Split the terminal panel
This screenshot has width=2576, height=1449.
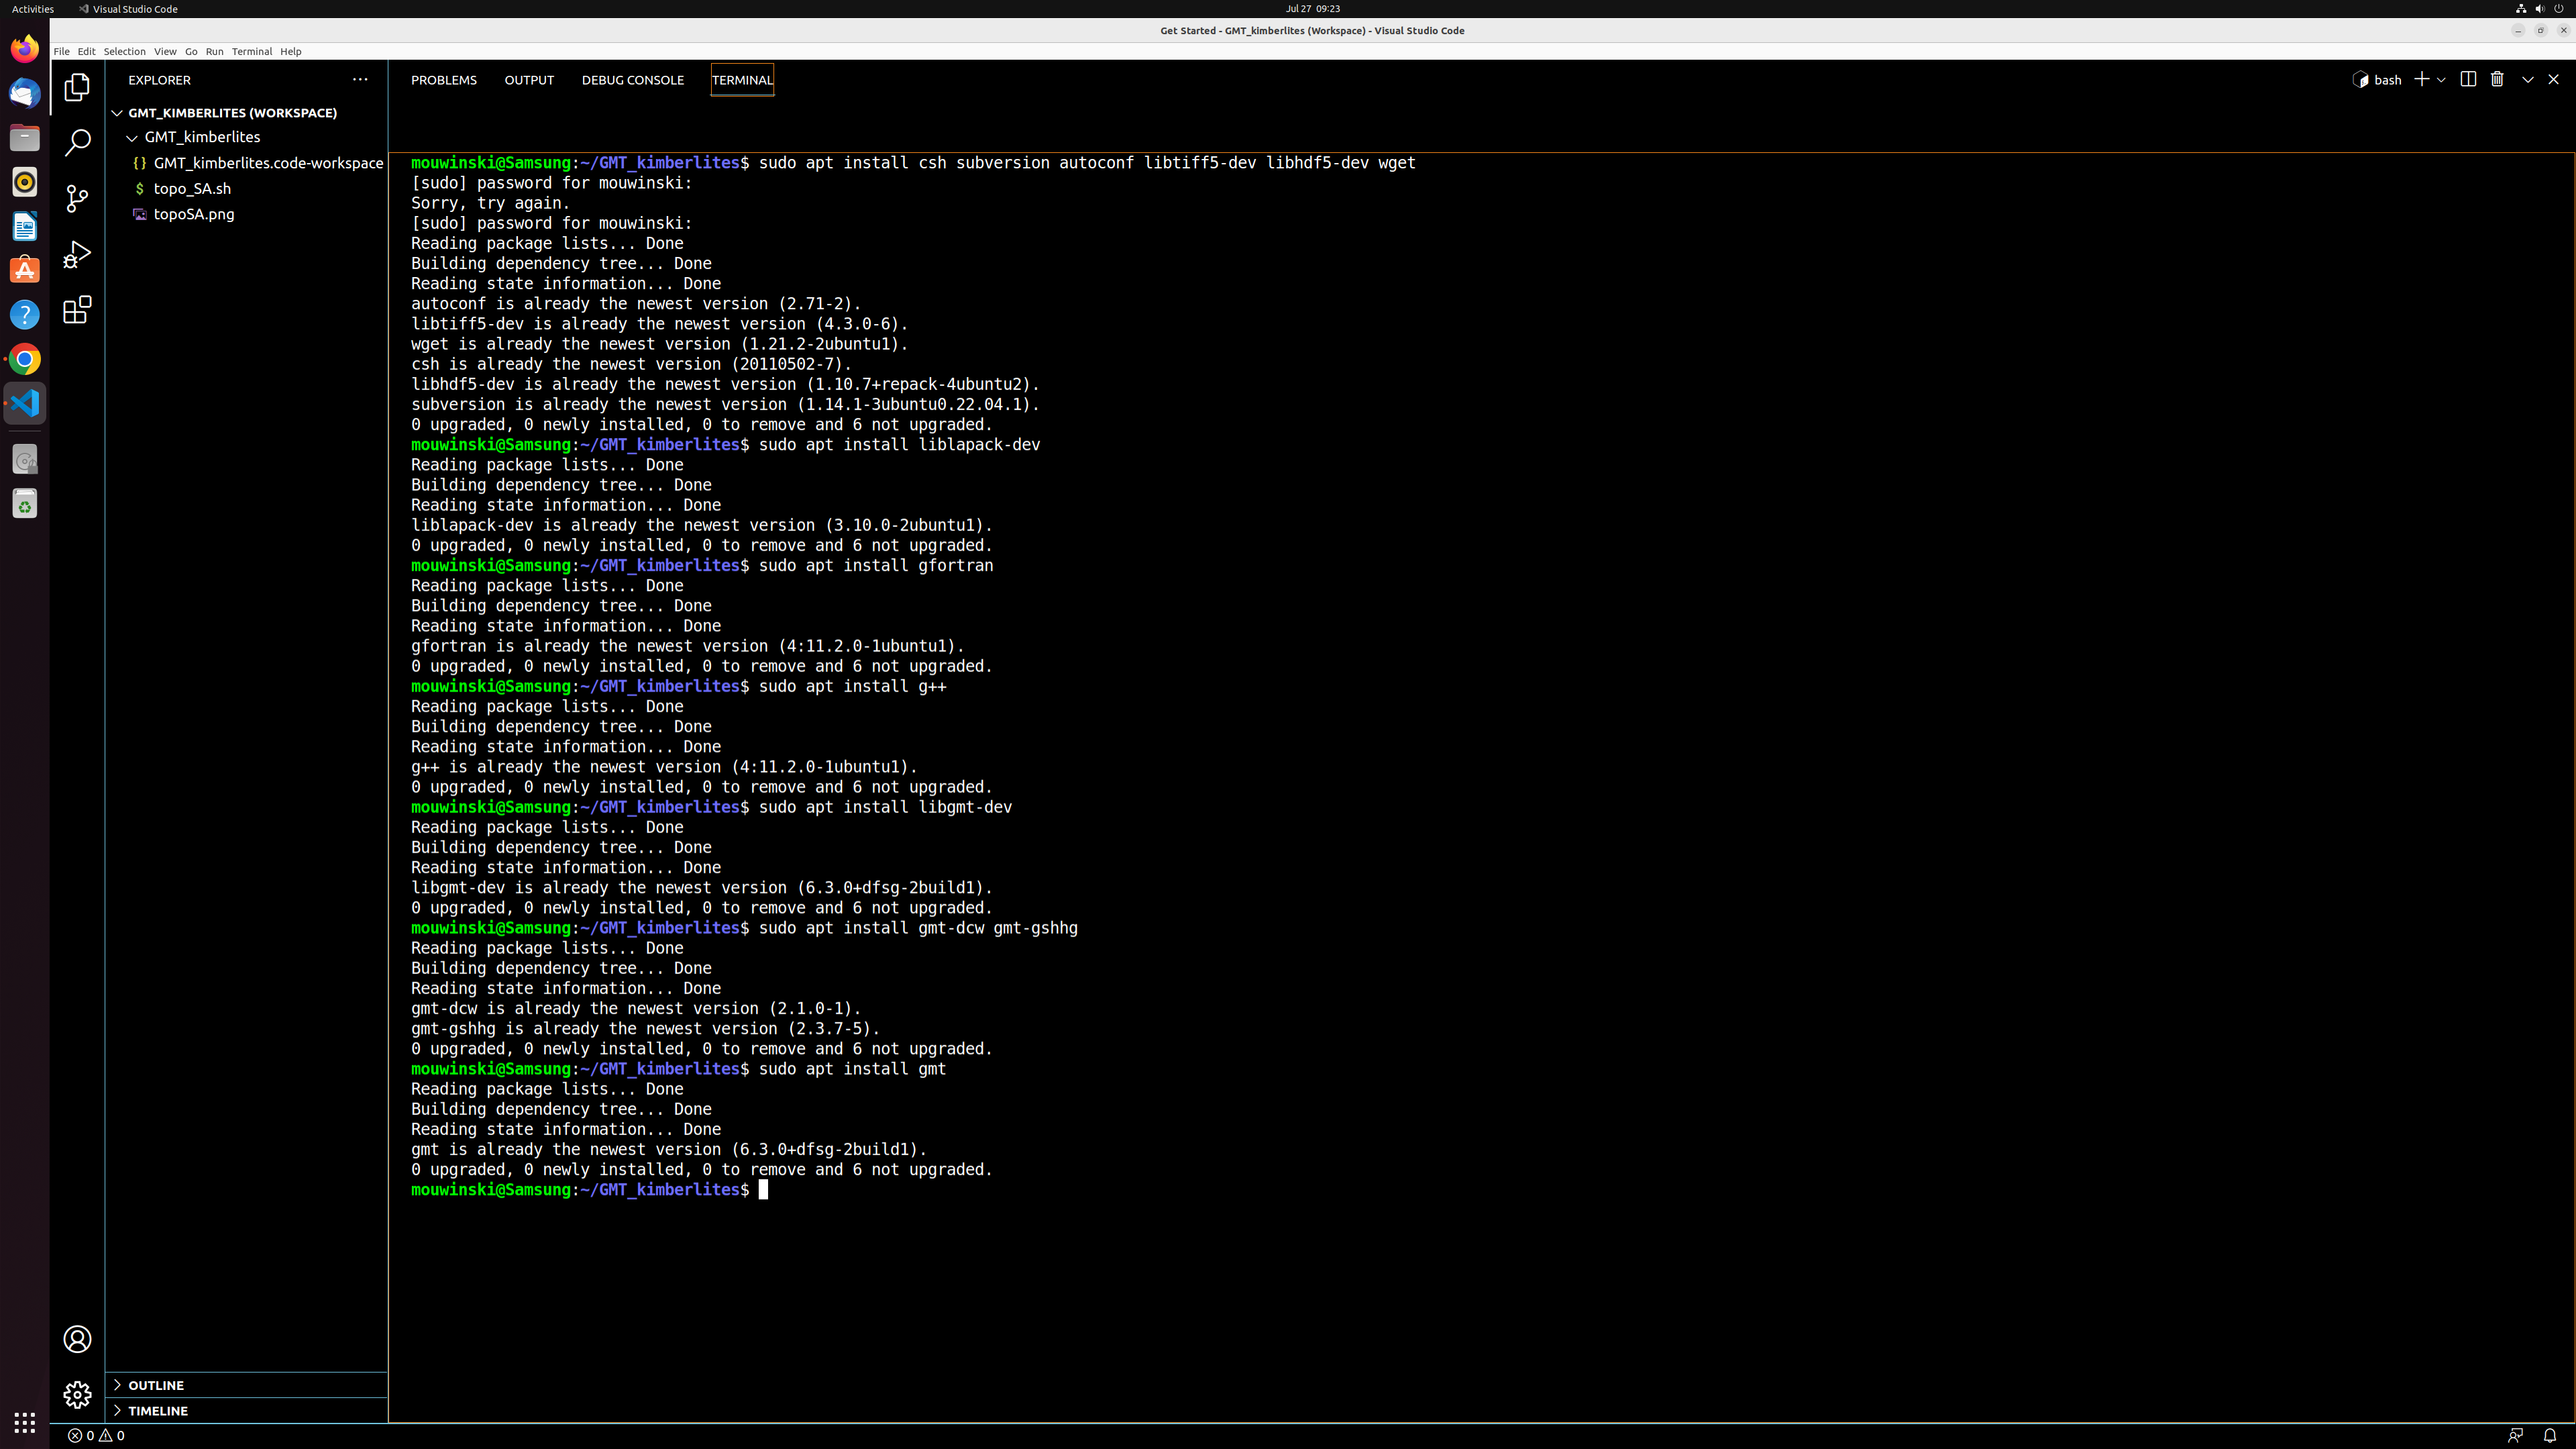[x=2468, y=80]
